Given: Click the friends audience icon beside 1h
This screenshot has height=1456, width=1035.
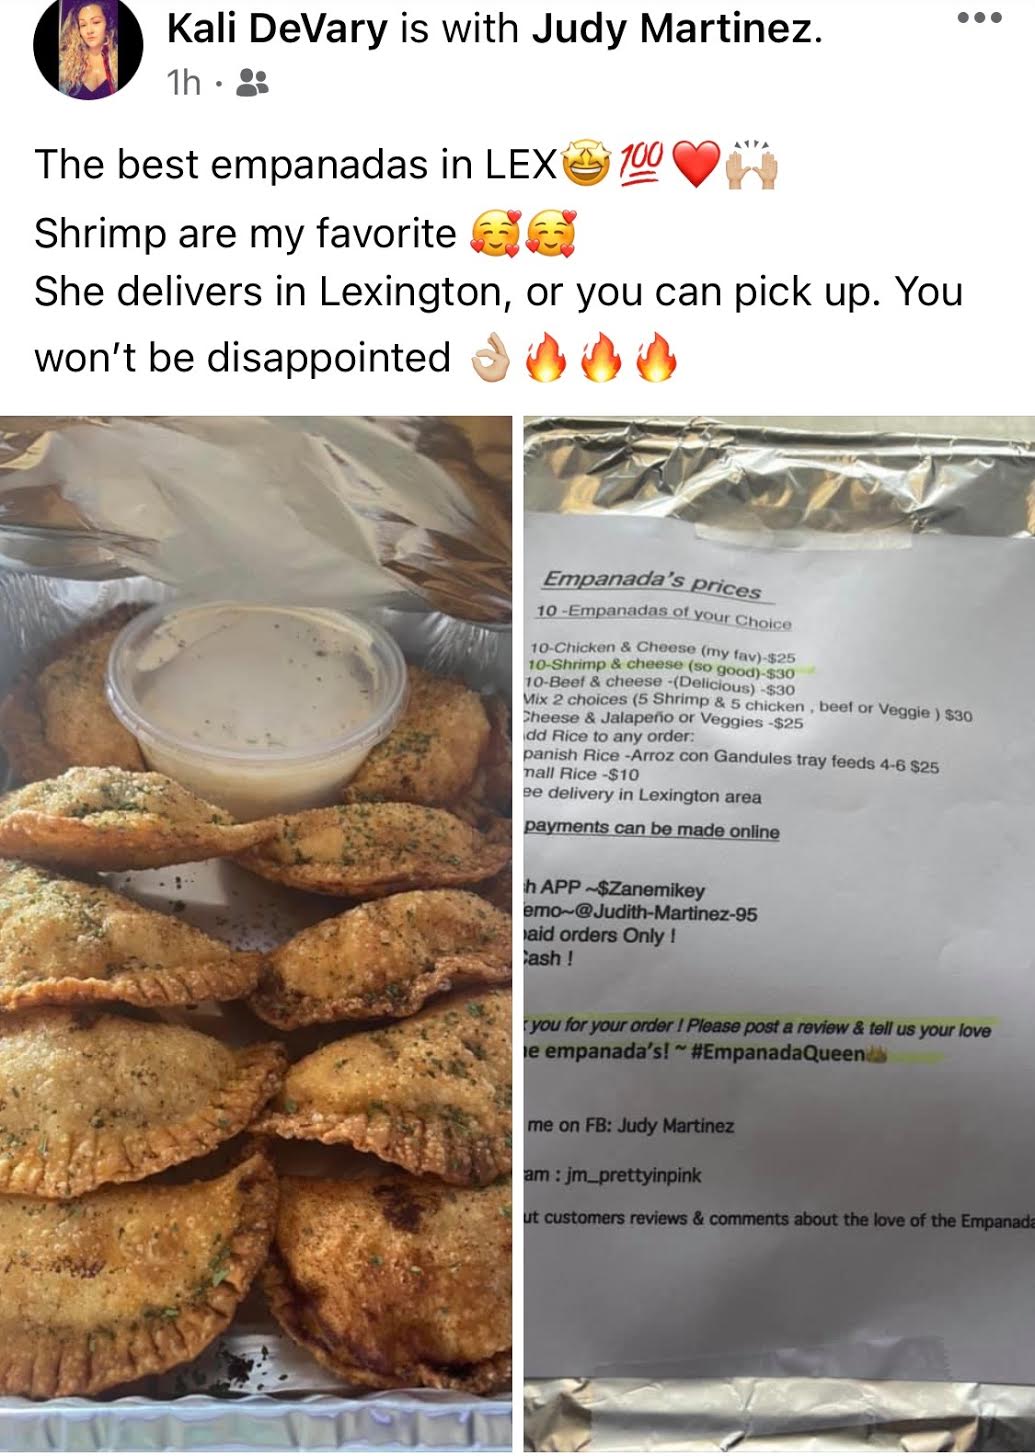Looking at the screenshot, I should click(253, 83).
